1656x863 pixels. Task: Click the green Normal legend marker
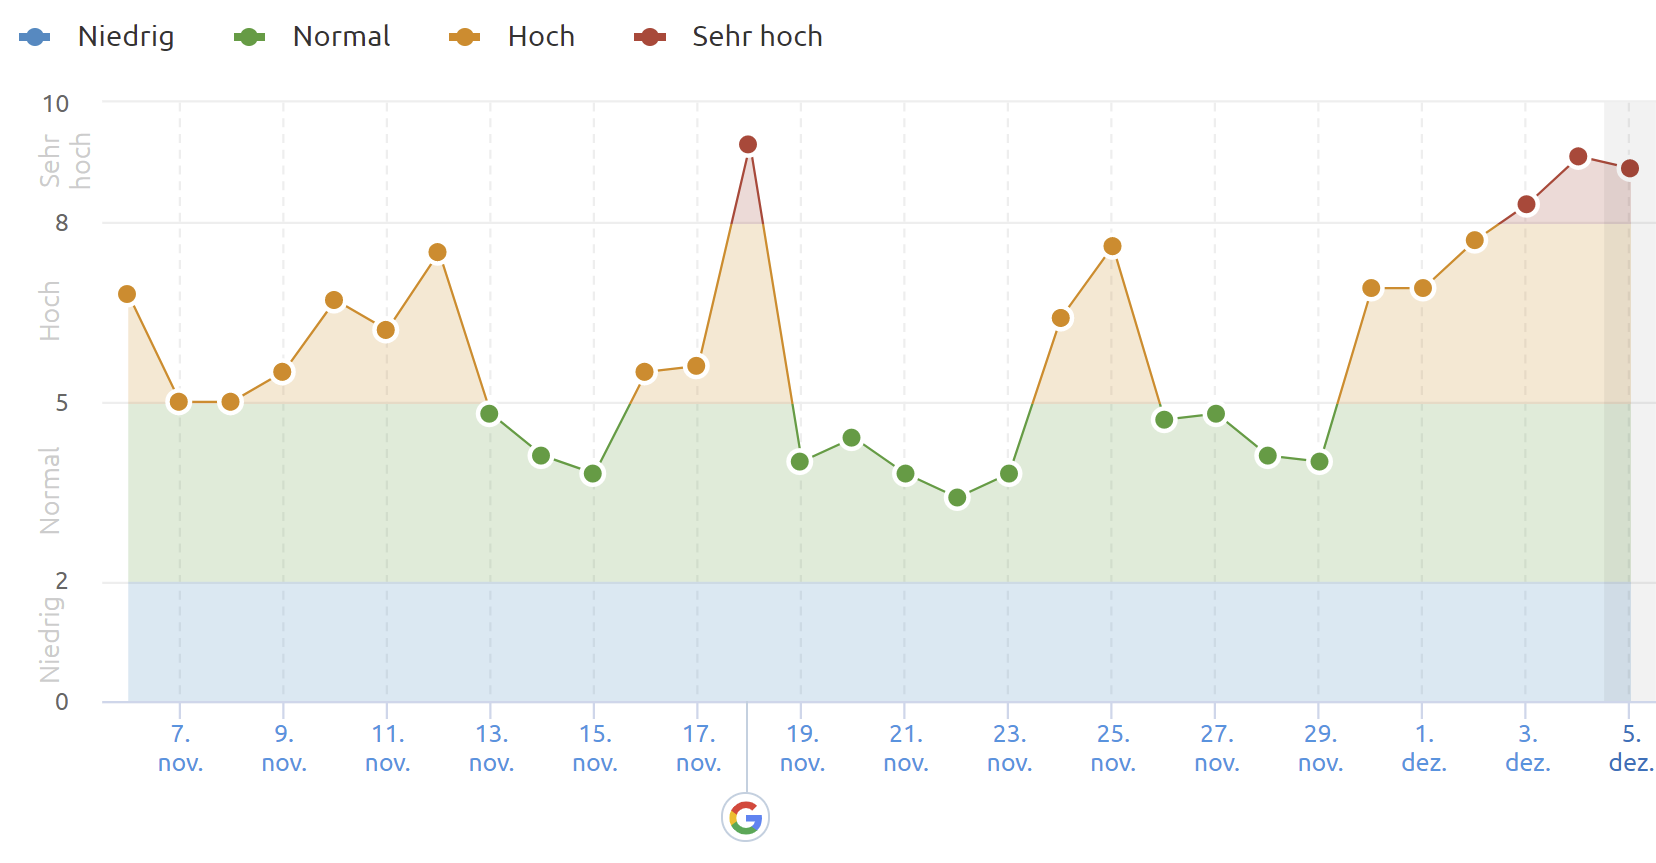click(x=249, y=37)
